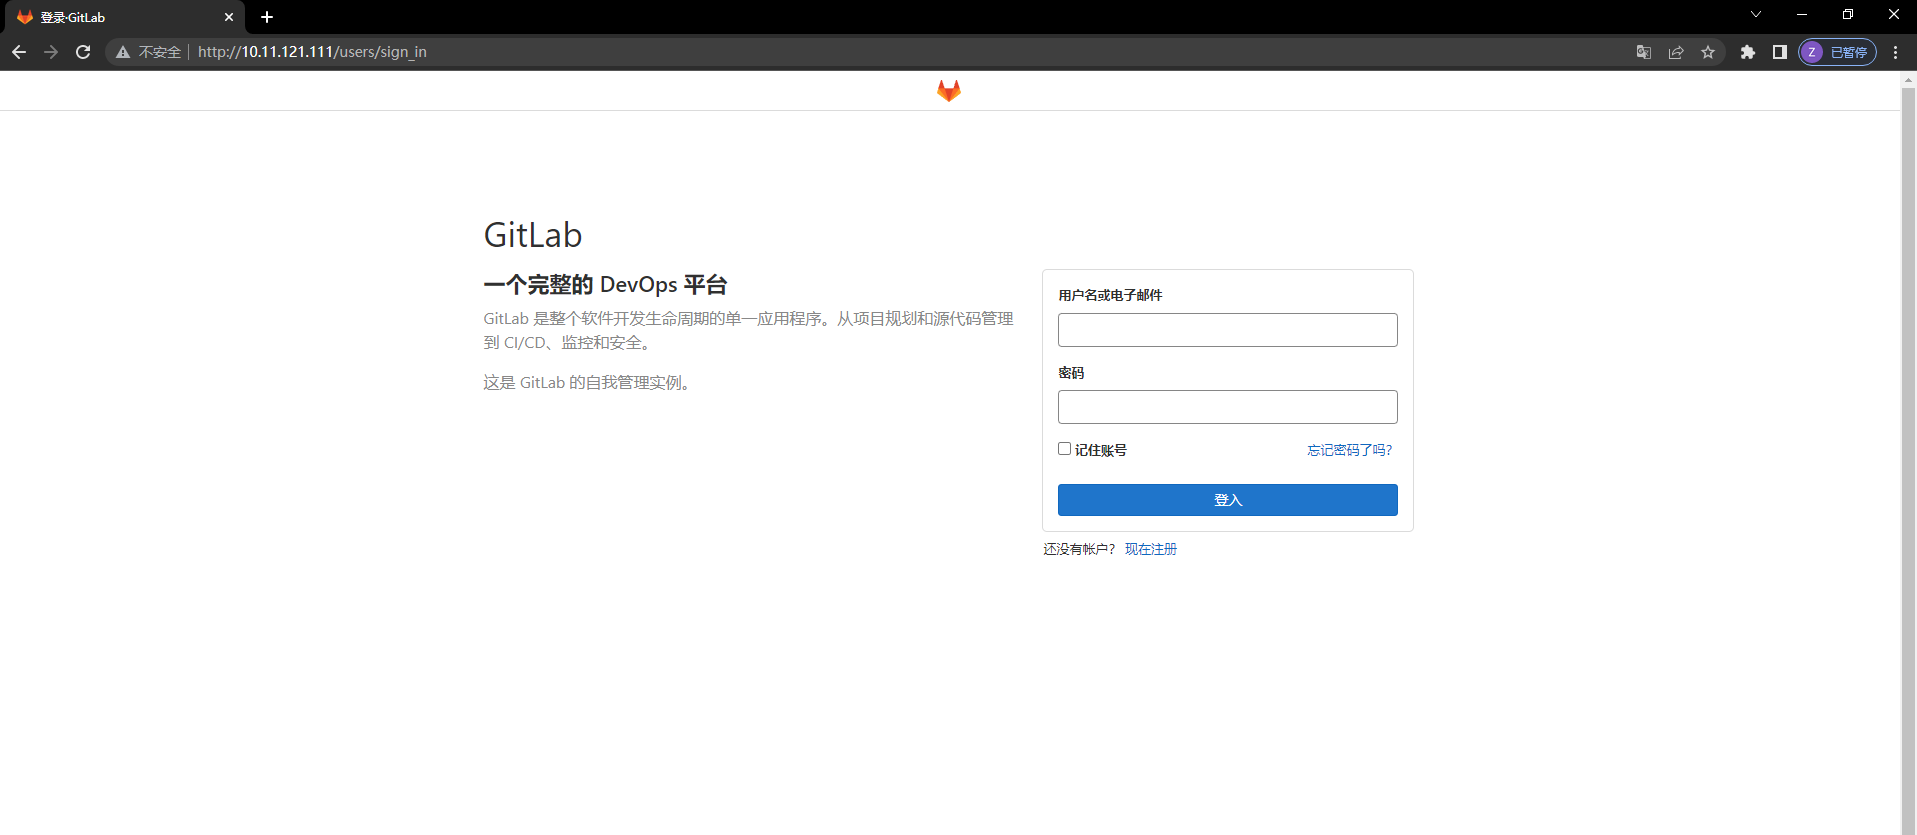Click the 还没有帐户? text
The height and width of the screenshot is (835, 1917).
click(1079, 549)
